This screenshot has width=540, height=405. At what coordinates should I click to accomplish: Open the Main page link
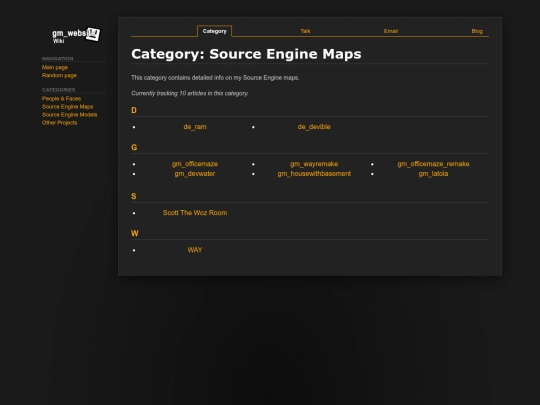click(55, 68)
